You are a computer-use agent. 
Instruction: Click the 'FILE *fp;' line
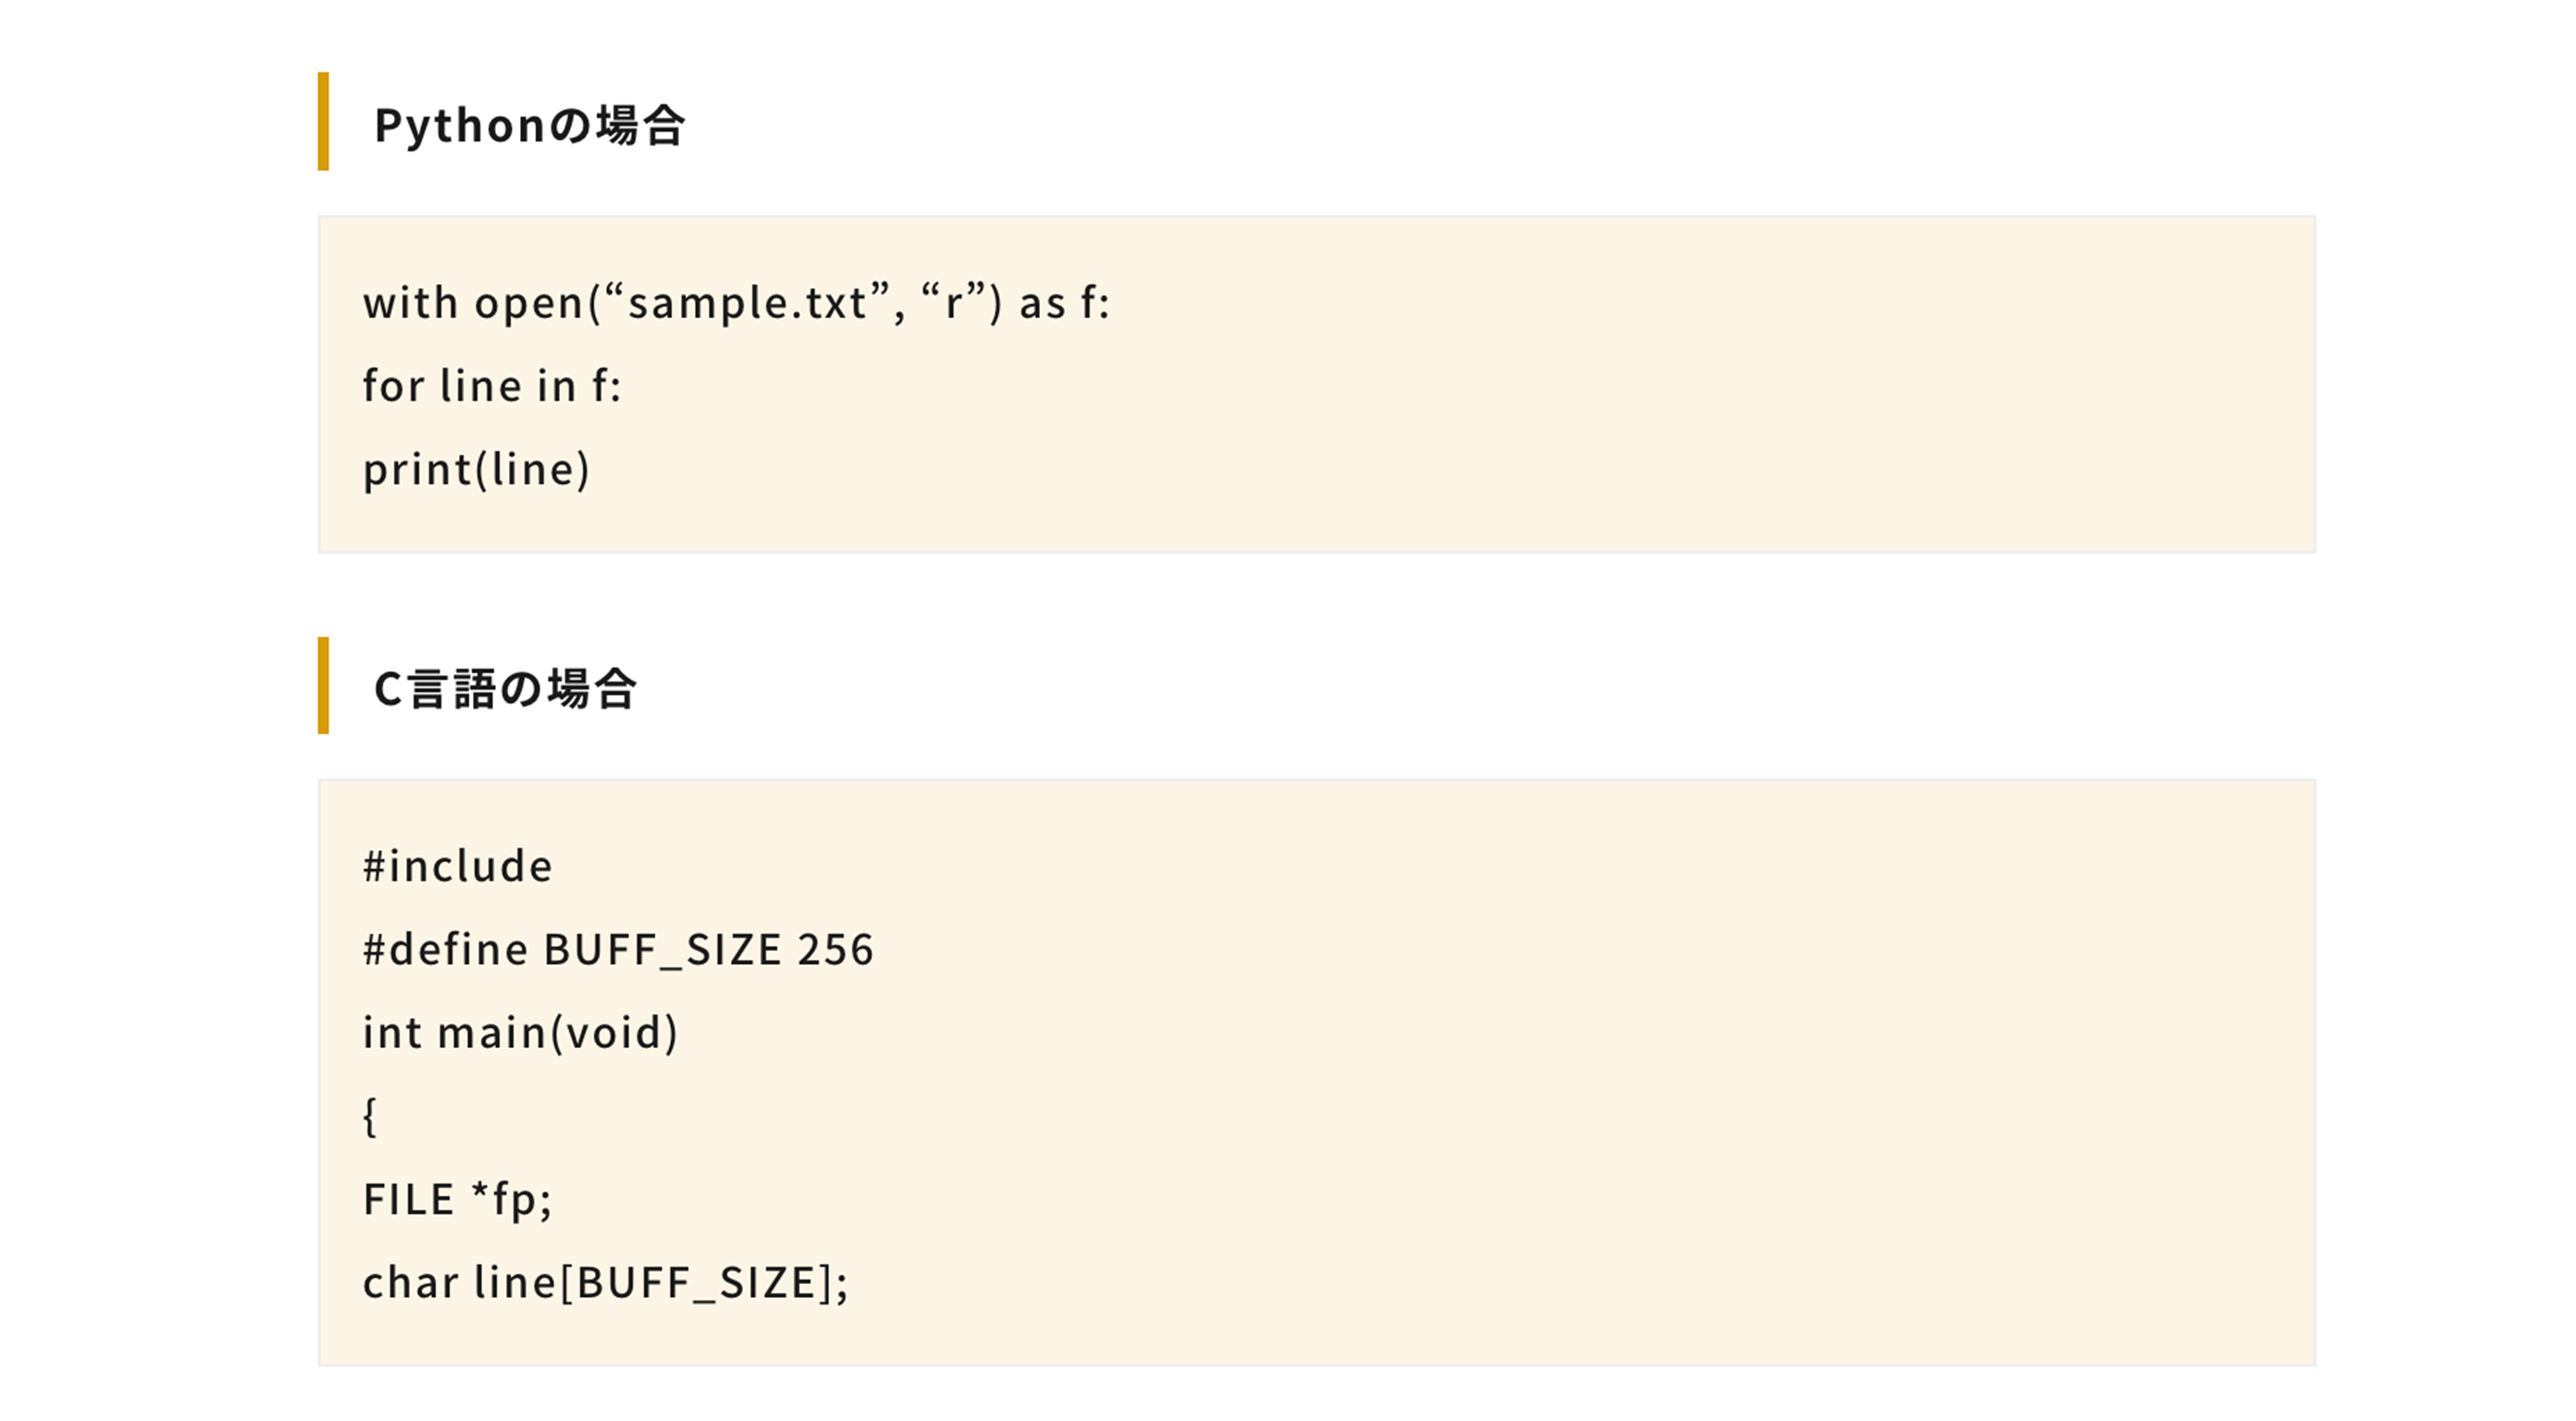pos(457,1199)
